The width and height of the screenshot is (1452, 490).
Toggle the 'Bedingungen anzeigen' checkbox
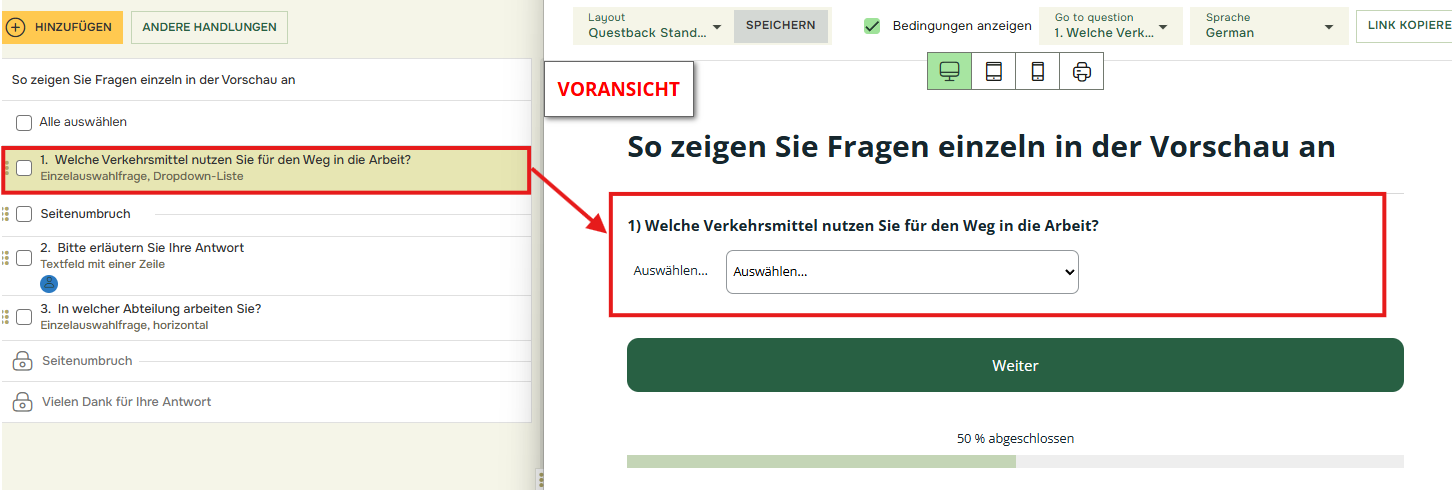tap(873, 26)
